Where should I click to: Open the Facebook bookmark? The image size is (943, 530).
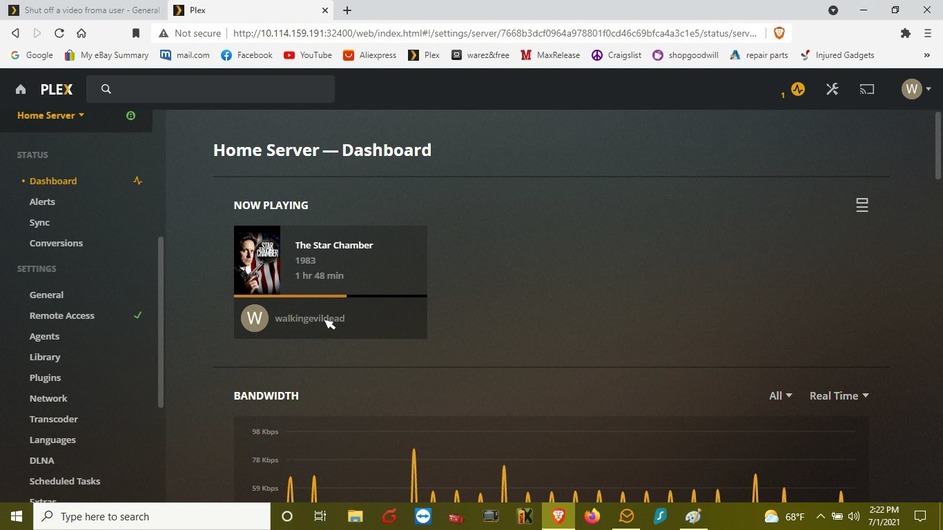[247, 55]
